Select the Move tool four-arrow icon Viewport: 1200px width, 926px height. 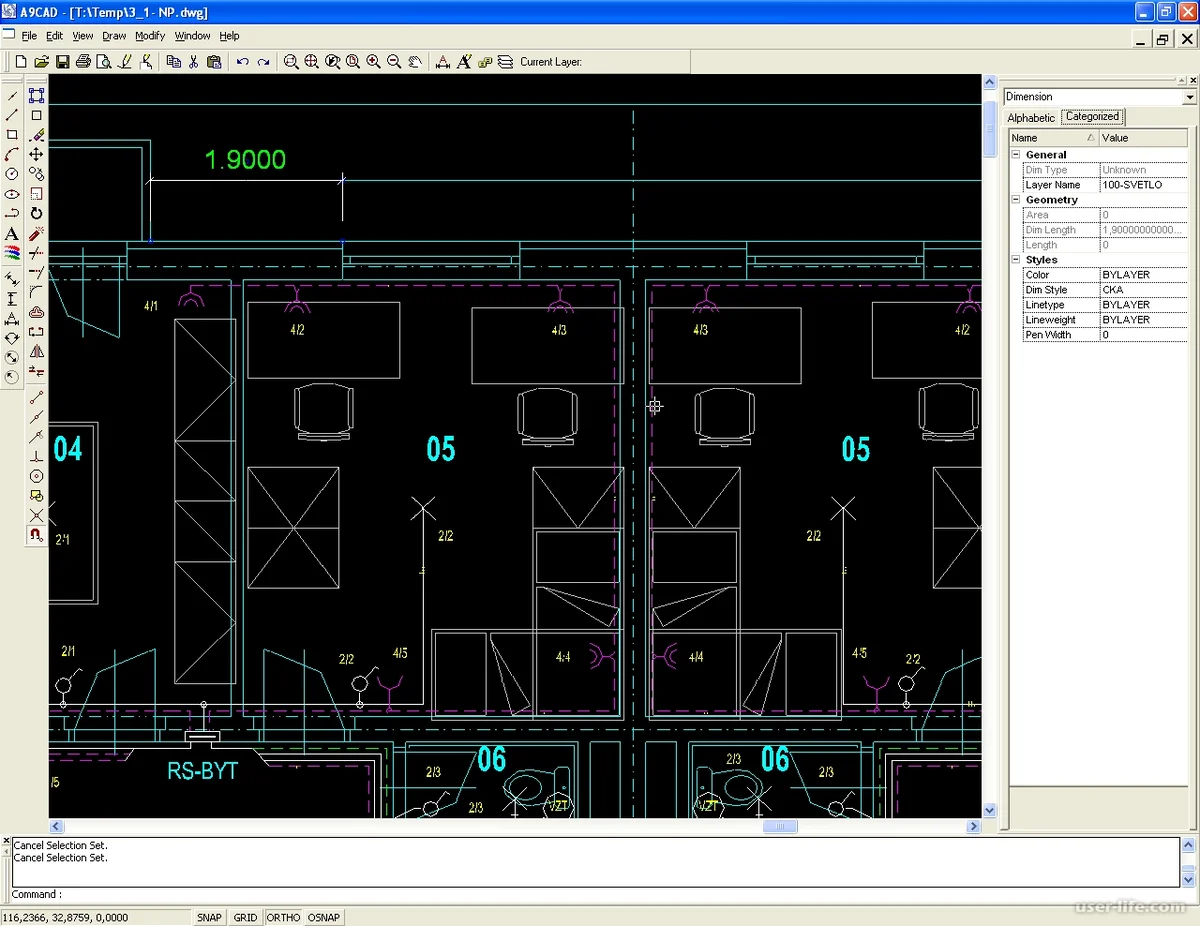(x=36, y=154)
